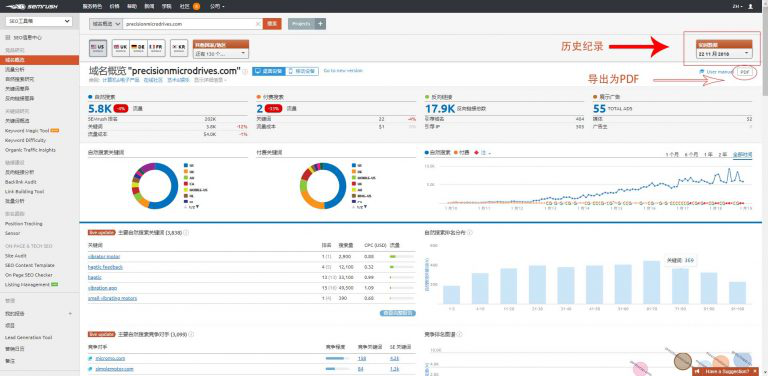The image size is (768, 376).
Task: Open the SEO toolkit dropdown
Action: (x=39, y=22)
